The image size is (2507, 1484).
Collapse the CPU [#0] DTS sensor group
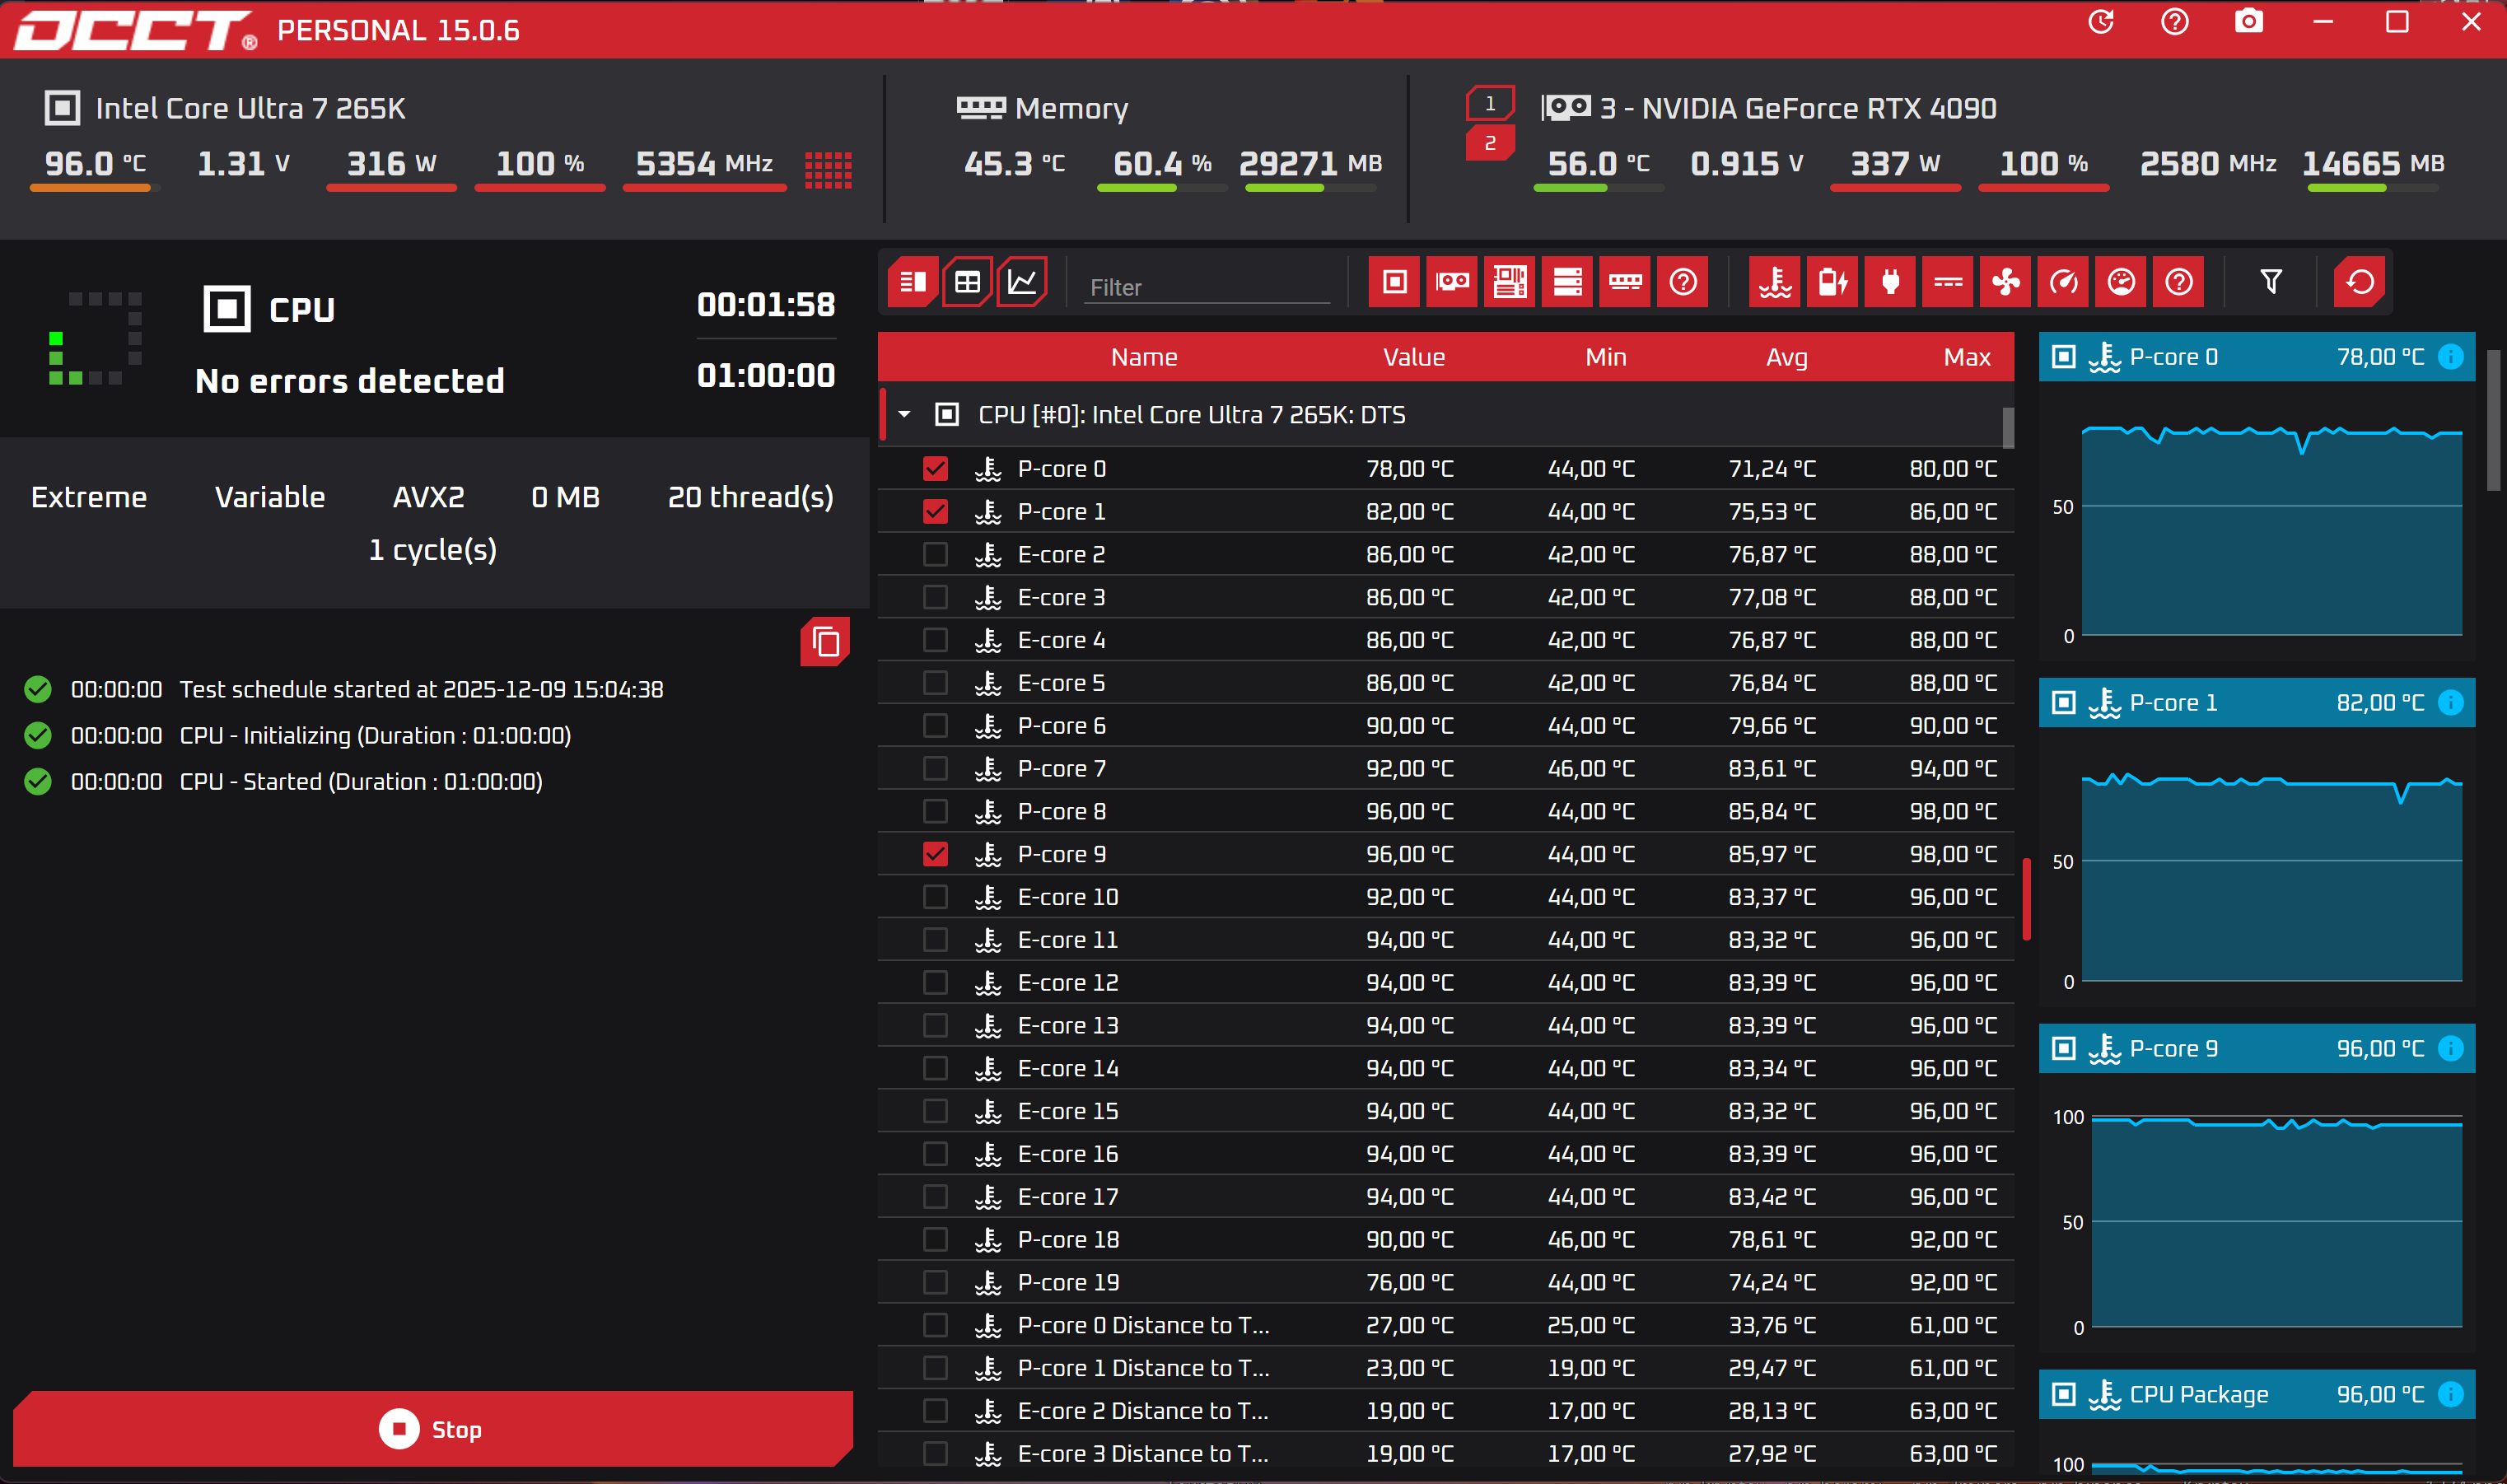(x=904, y=414)
